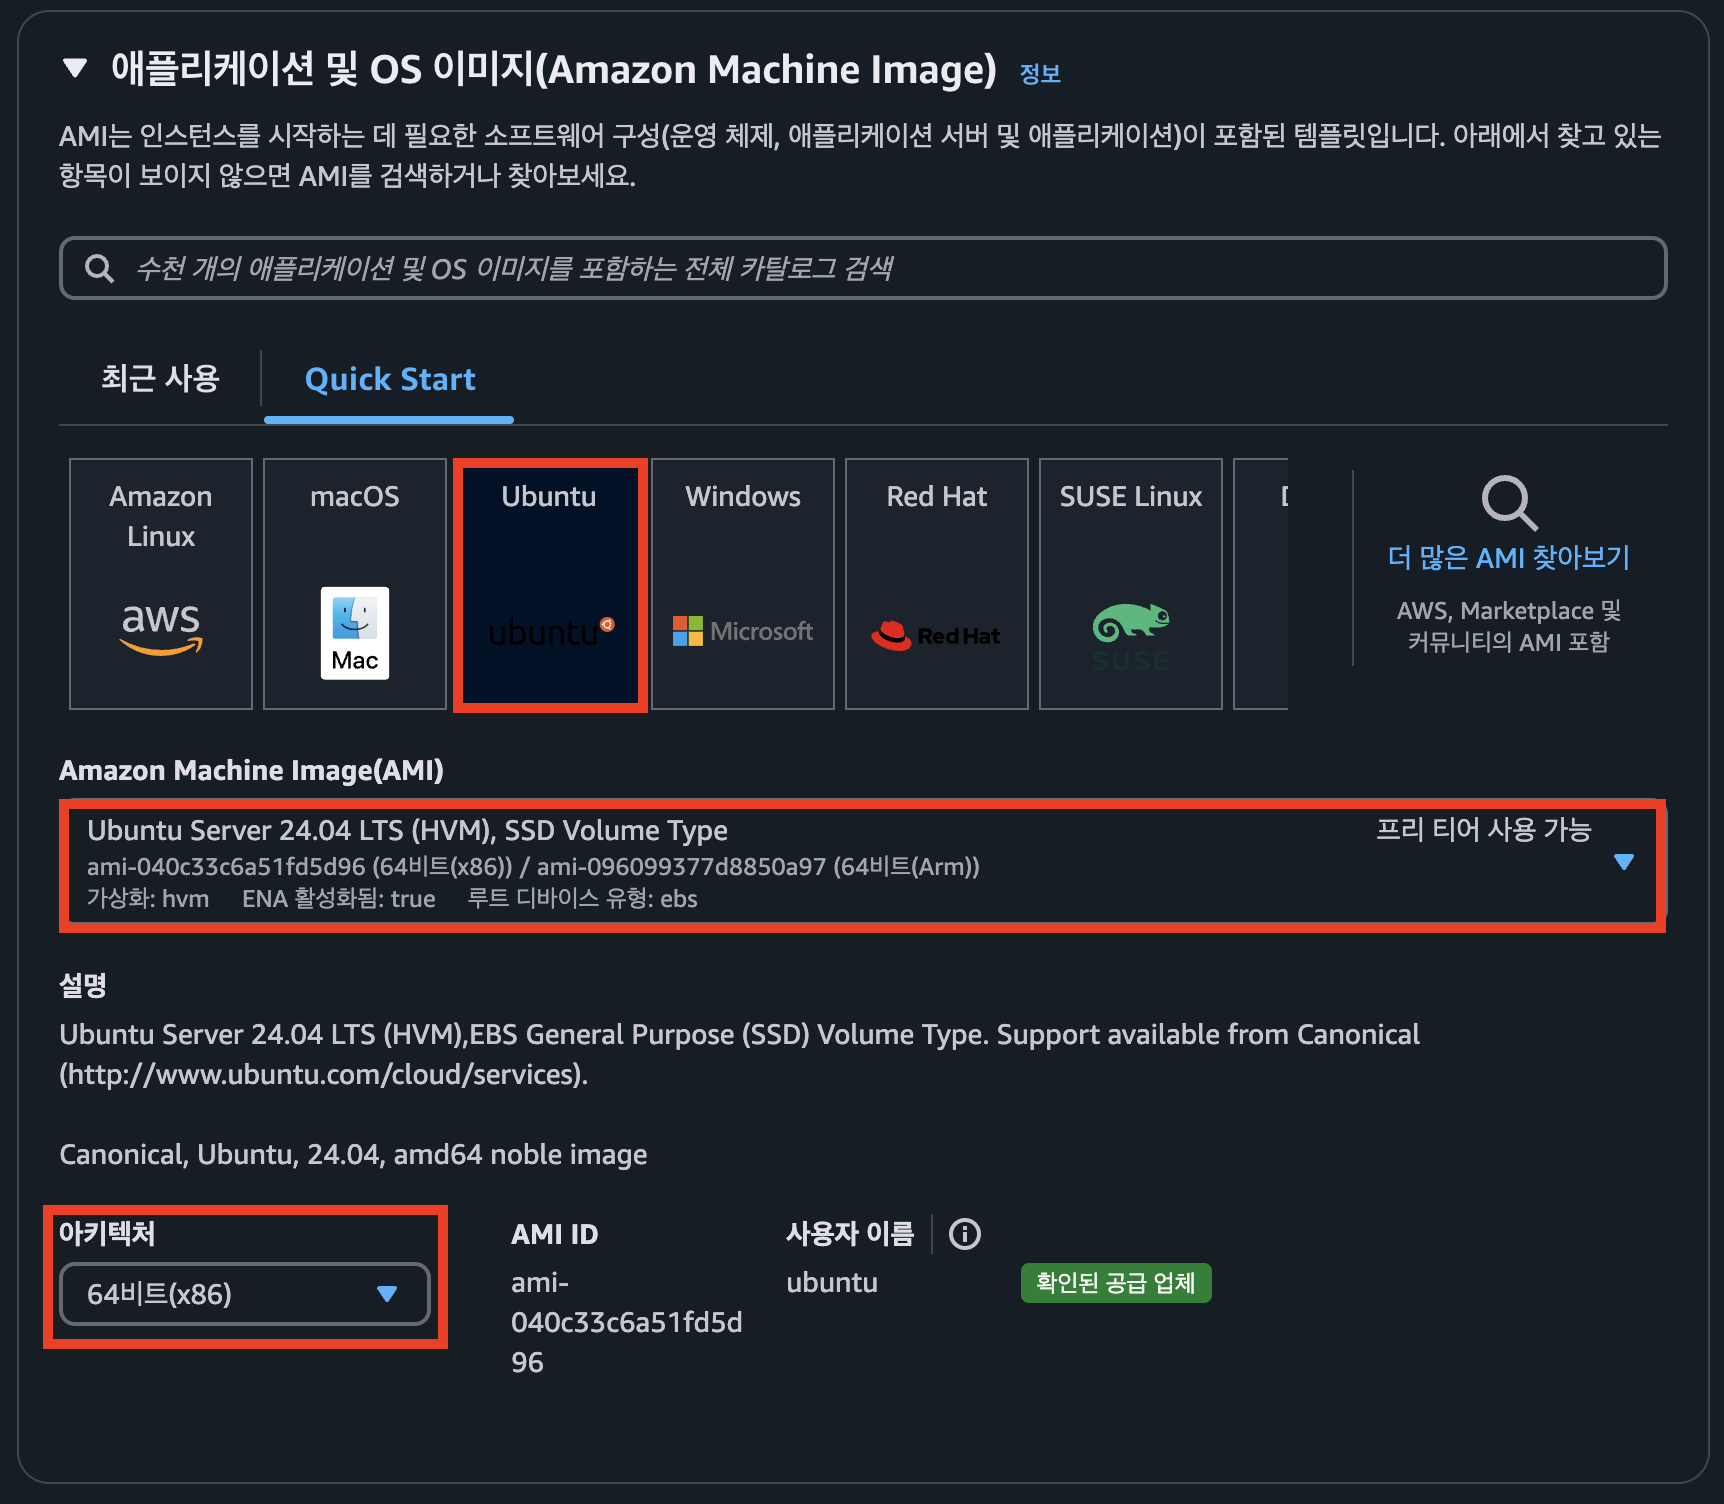1724x1504 pixels.
Task: Click the AMI catalog search field
Action: (863, 268)
